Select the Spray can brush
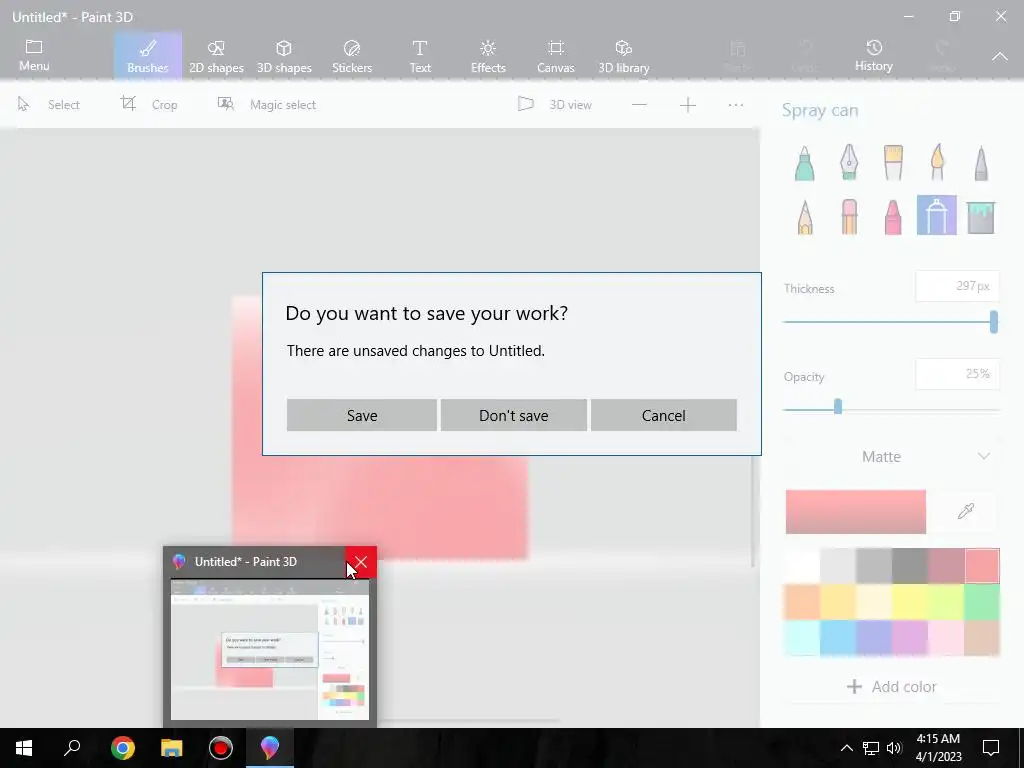Viewport: 1024px width, 768px height. 936,215
